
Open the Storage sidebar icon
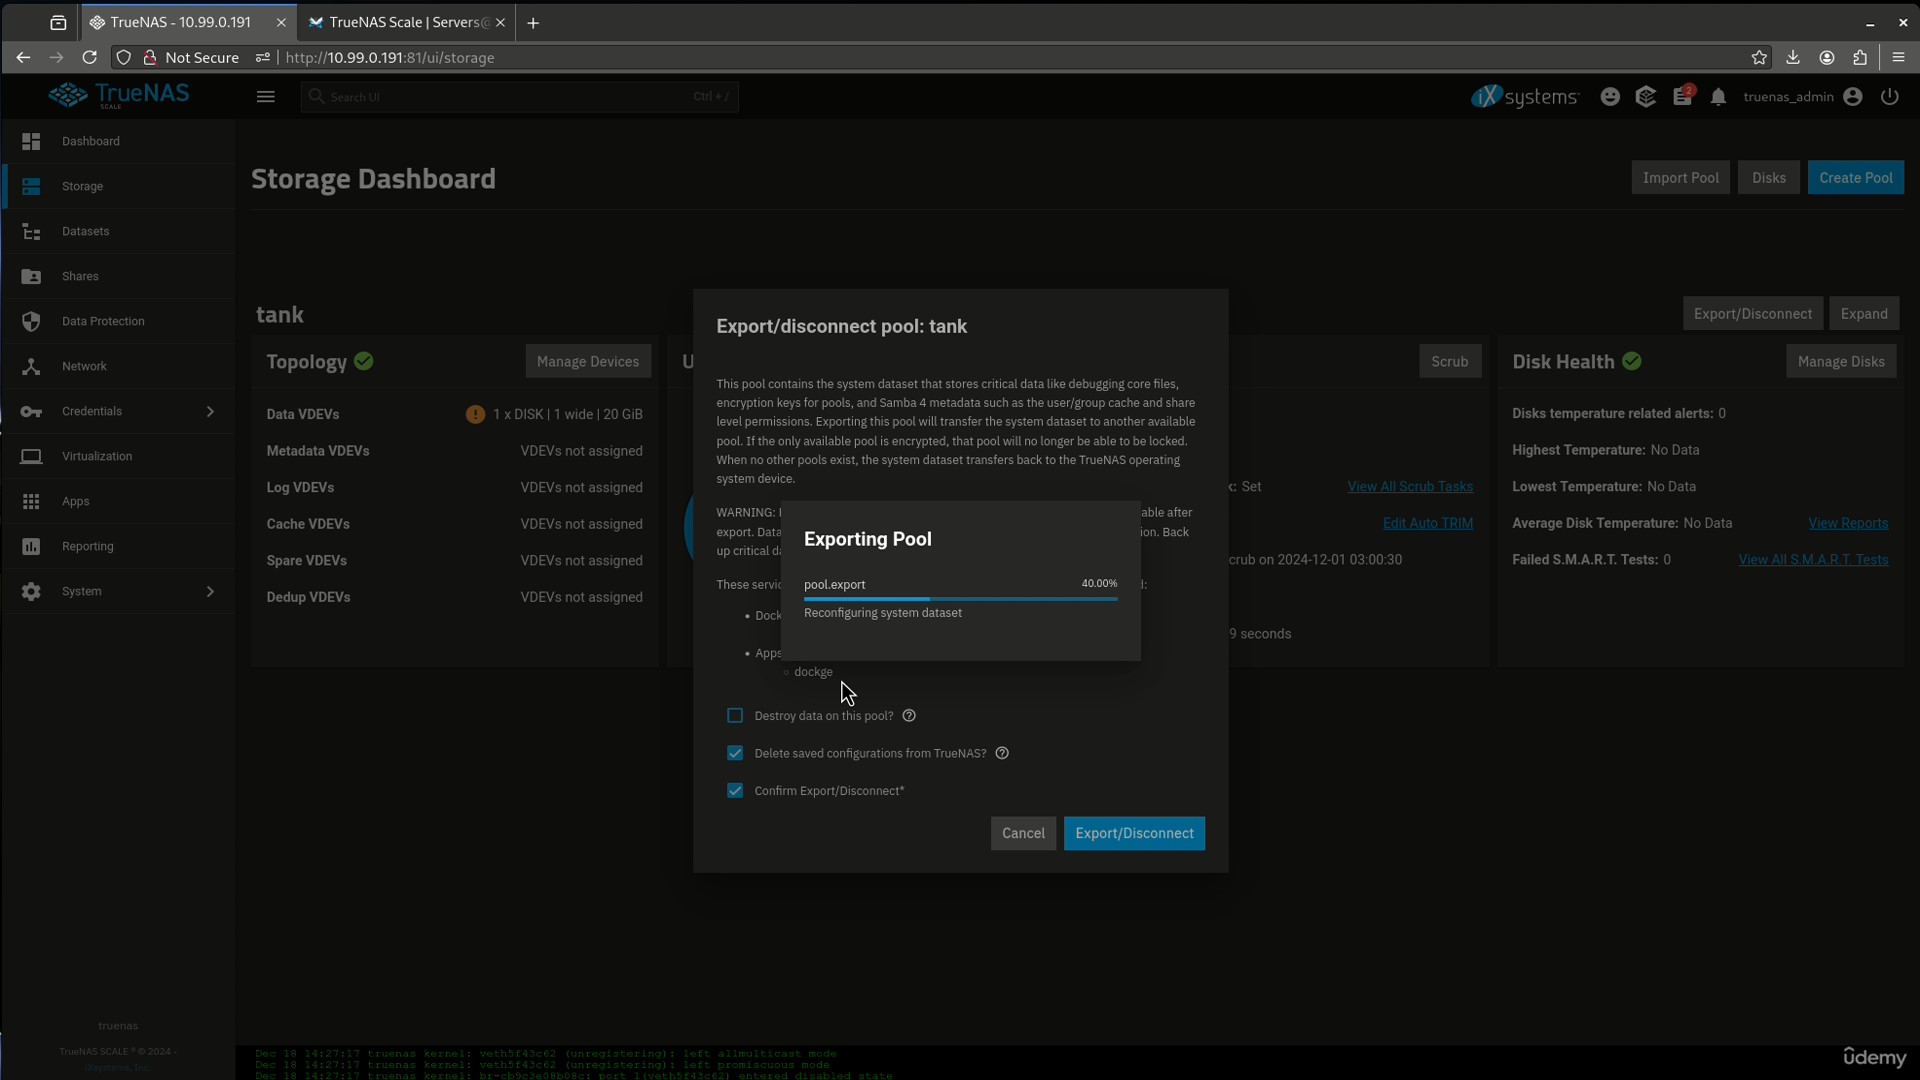[x=31, y=186]
